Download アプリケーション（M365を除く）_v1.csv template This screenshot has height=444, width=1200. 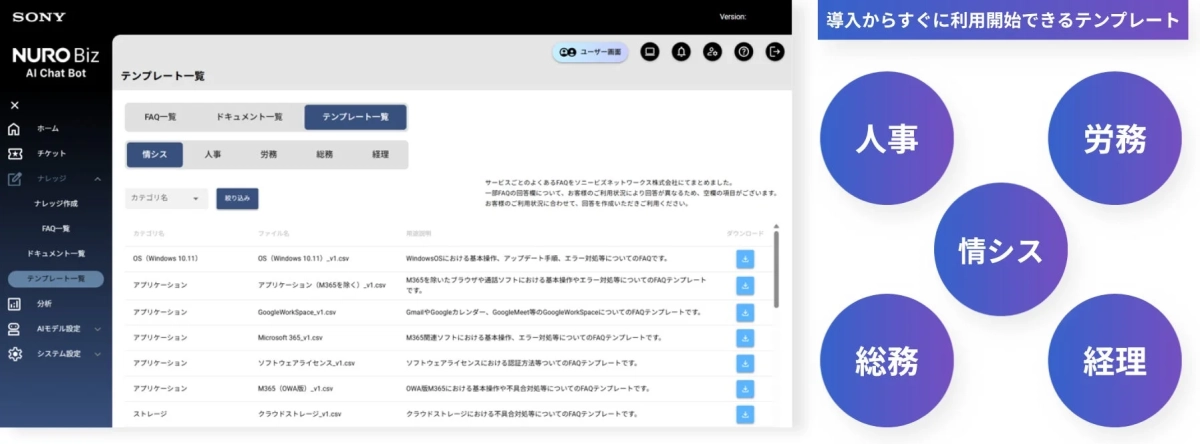point(745,285)
